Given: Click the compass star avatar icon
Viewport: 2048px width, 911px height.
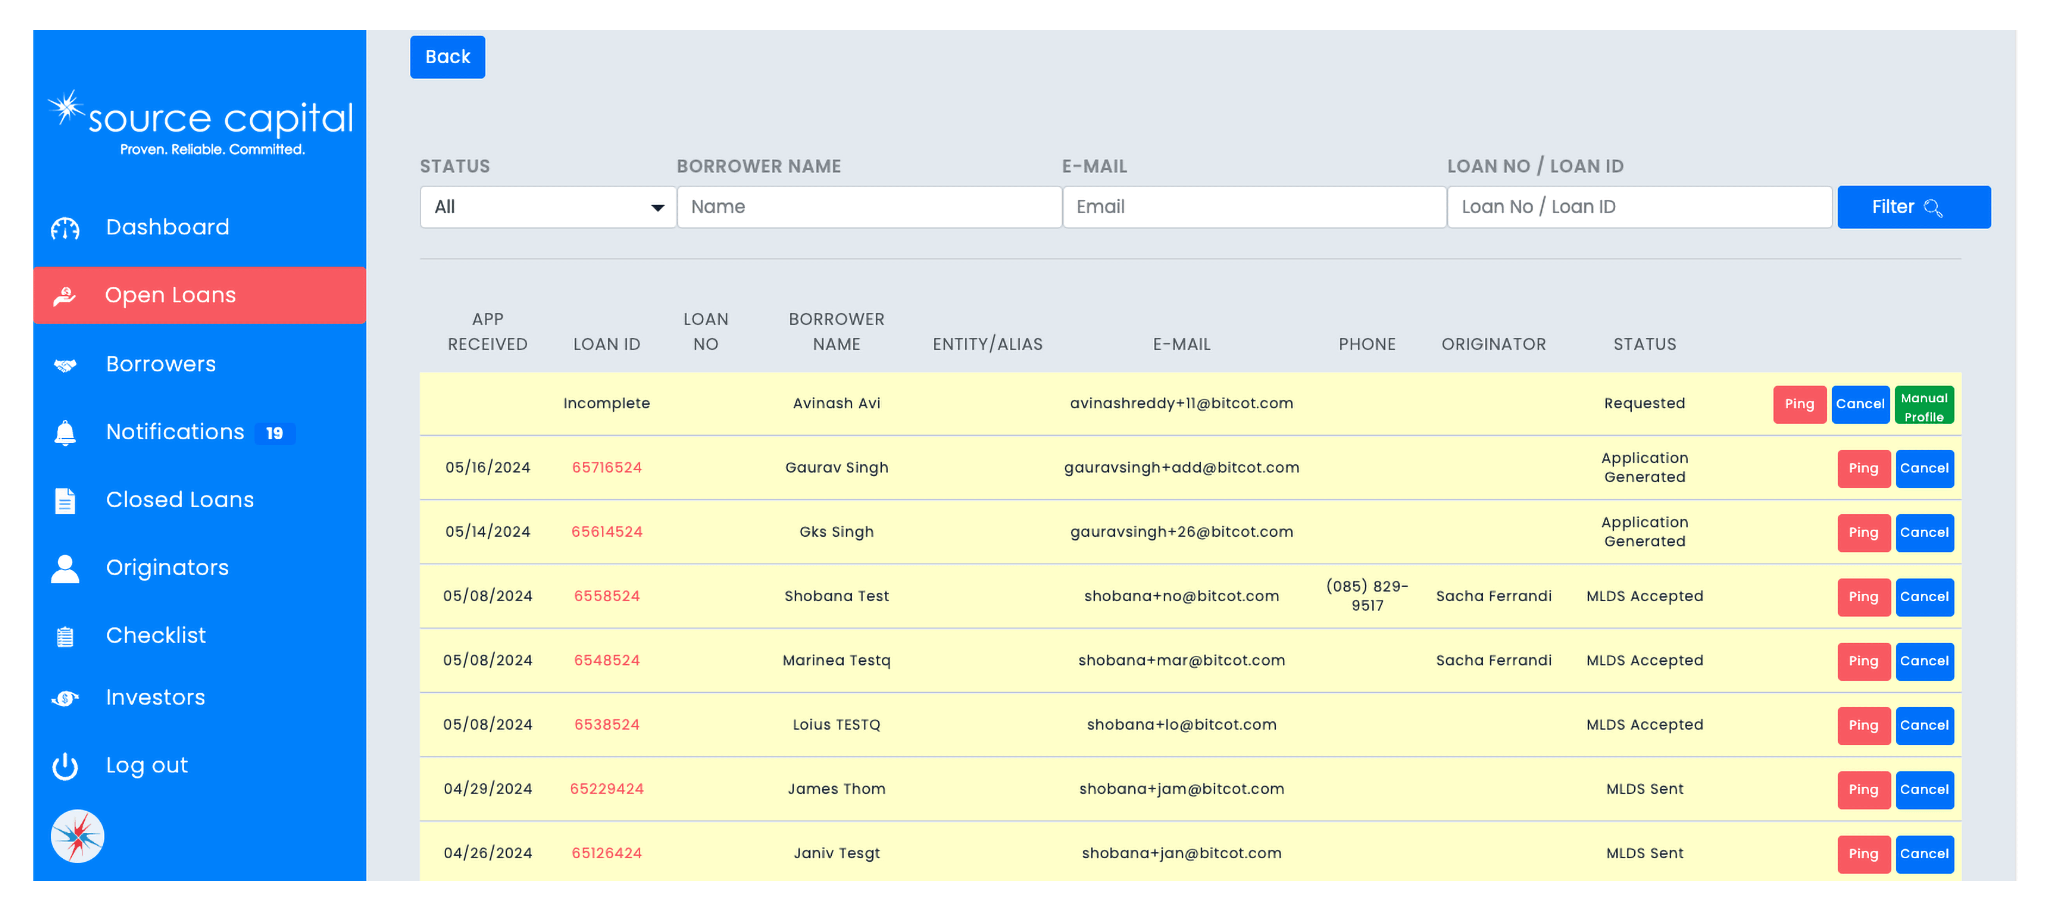Looking at the screenshot, I should pyautogui.click(x=78, y=836).
